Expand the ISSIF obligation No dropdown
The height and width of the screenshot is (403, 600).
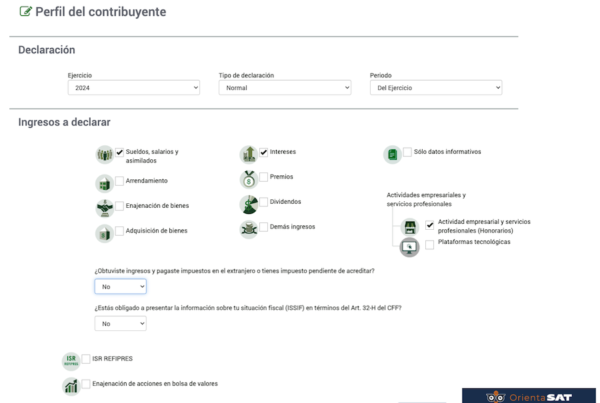[x=121, y=324]
